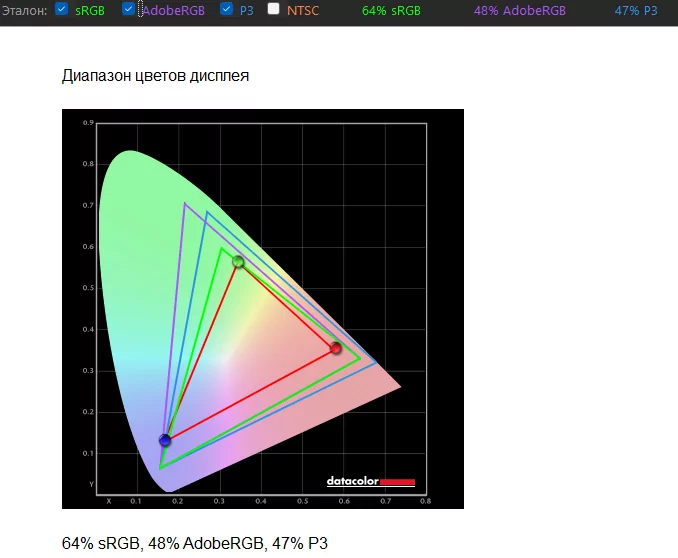Click the 0.8 value on chart's horizontal axis
Image resolution: width=678 pixels, height=558 pixels.
click(425, 501)
